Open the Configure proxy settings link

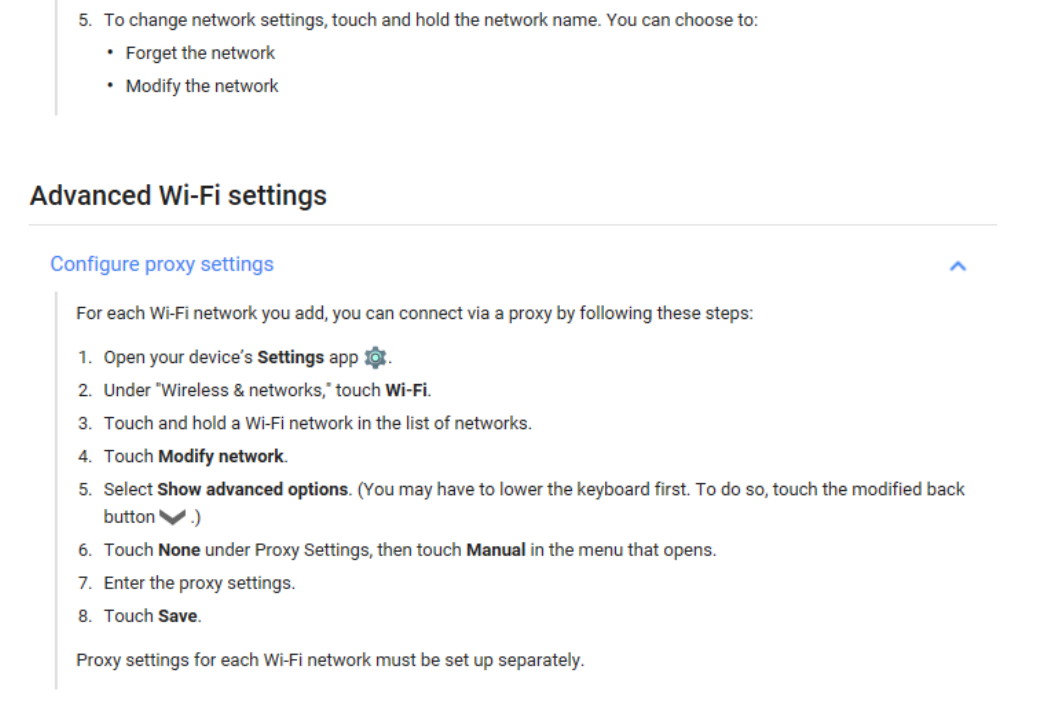(x=162, y=264)
